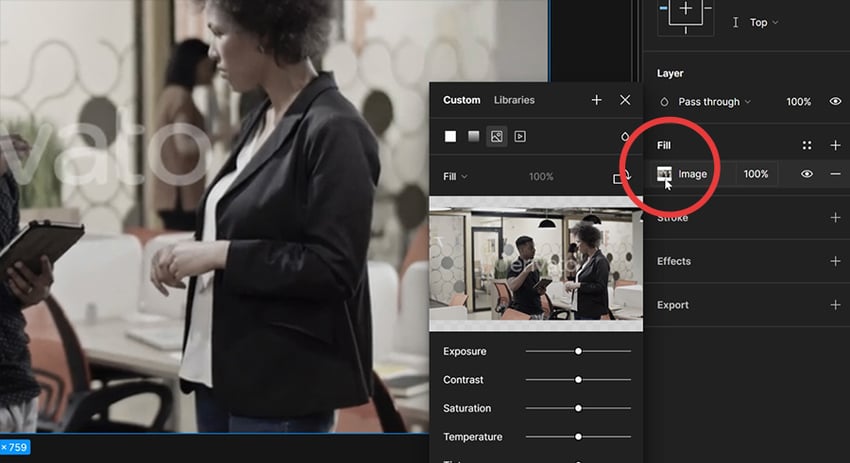Click the layer 100% opacity field
This screenshot has width=850, height=463.
[x=799, y=102]
